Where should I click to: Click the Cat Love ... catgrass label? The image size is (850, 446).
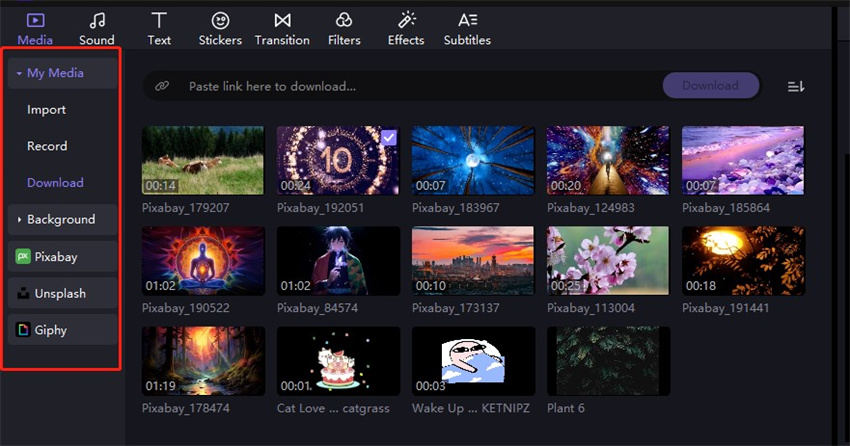click(333, 408)
